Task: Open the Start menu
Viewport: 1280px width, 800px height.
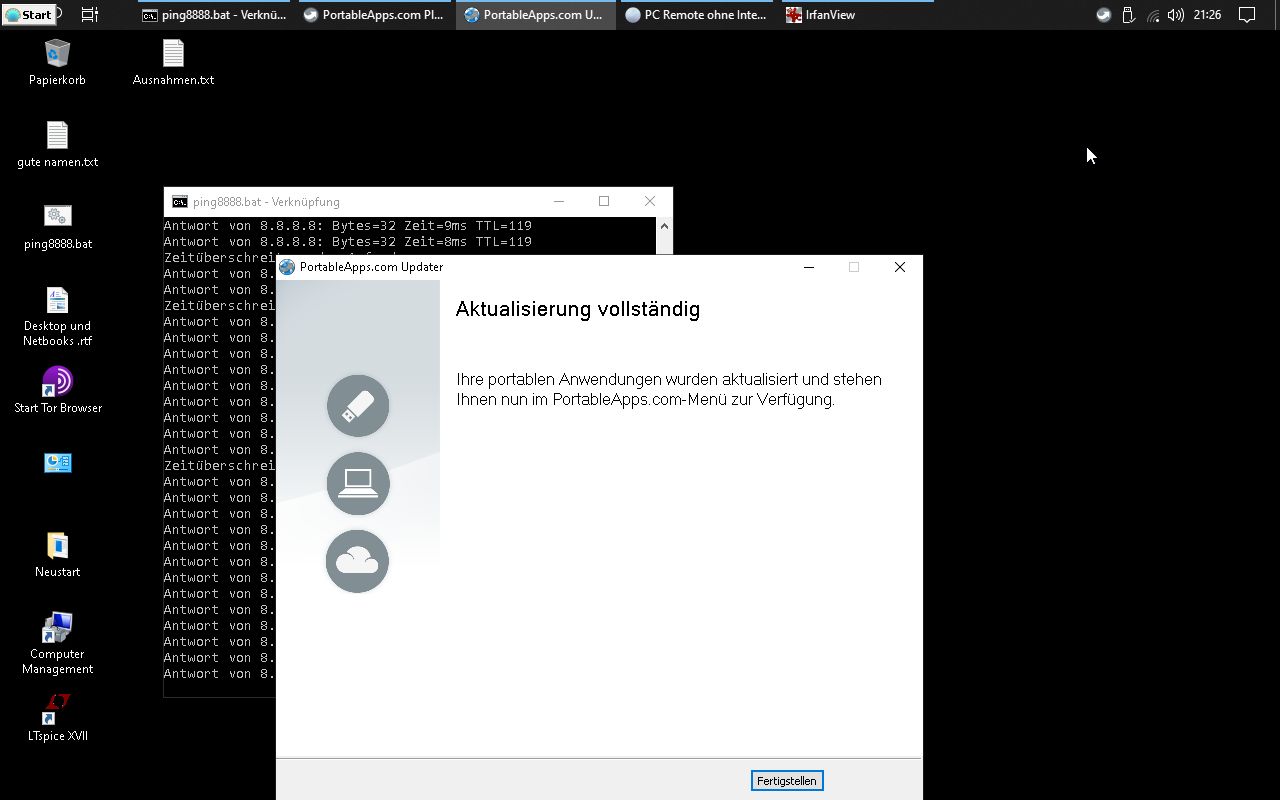Action: coord(28,15)
